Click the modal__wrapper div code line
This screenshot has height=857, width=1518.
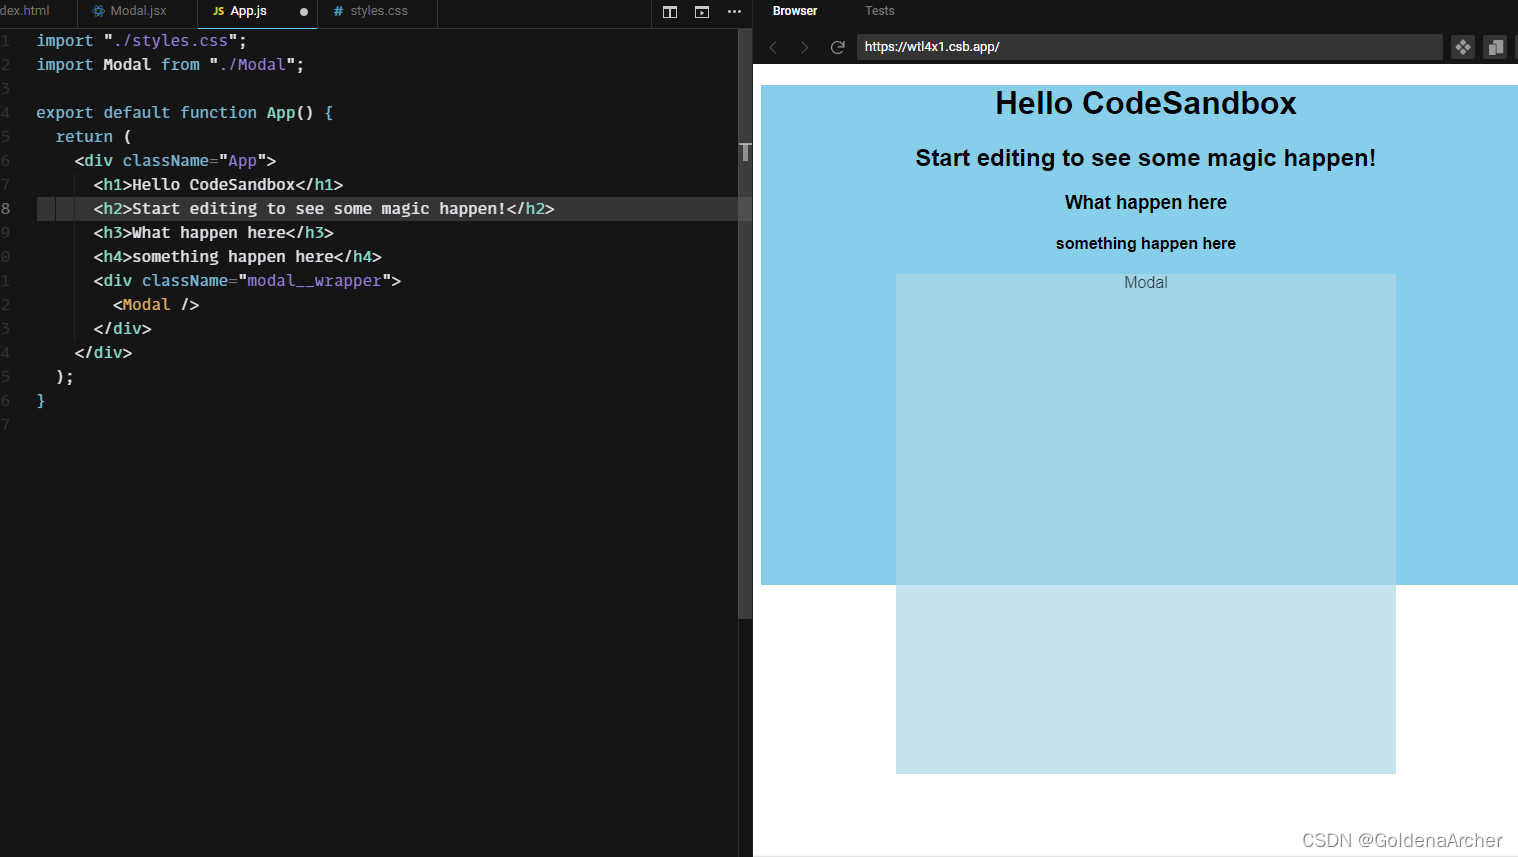point(247,281)
